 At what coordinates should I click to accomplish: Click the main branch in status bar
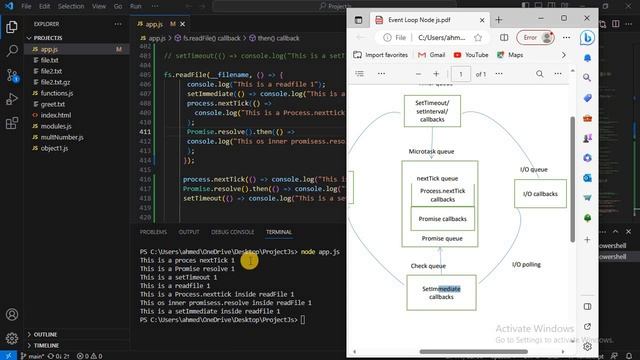pos(33,356)
